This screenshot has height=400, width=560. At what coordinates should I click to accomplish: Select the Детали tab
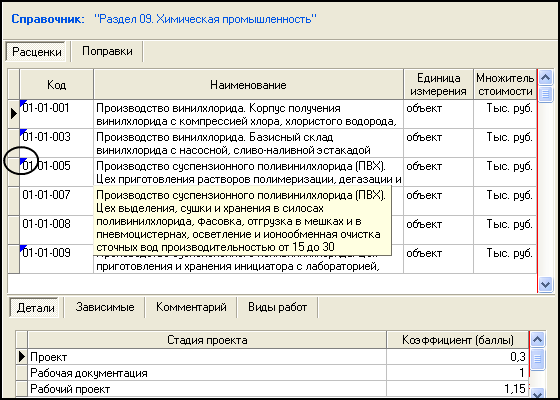tap(36, 308)
